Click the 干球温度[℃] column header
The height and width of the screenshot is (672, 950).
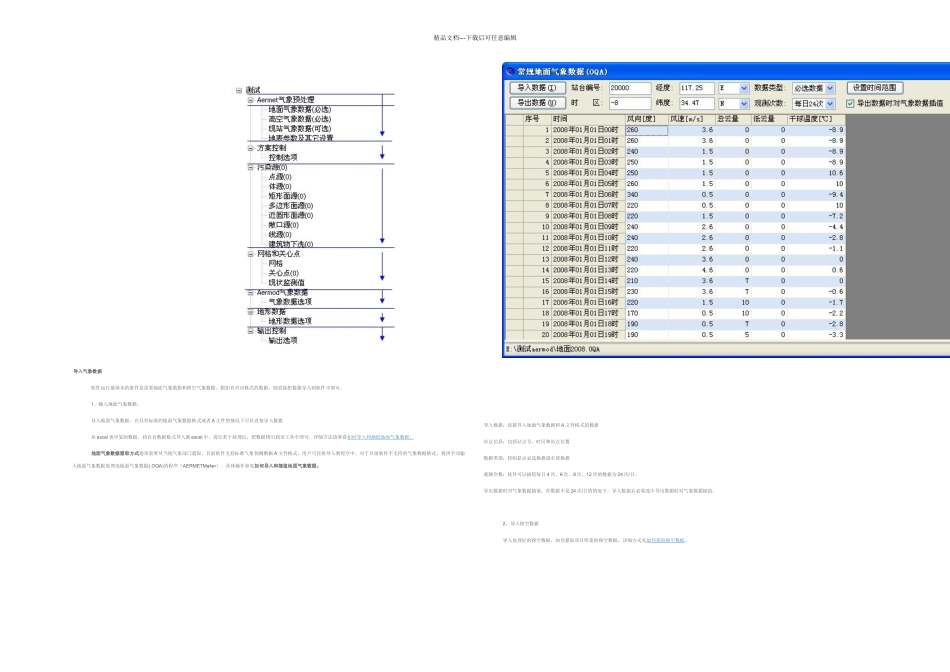pos(816,119)
